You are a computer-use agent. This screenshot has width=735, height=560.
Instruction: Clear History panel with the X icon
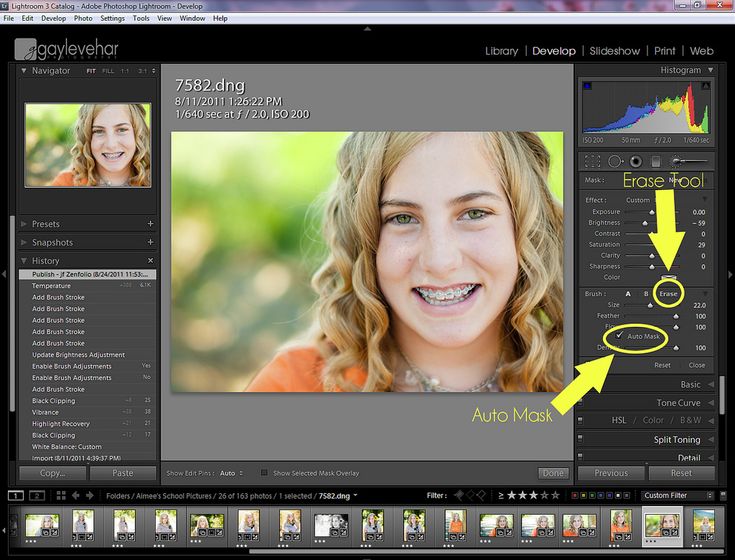[151, 261]
